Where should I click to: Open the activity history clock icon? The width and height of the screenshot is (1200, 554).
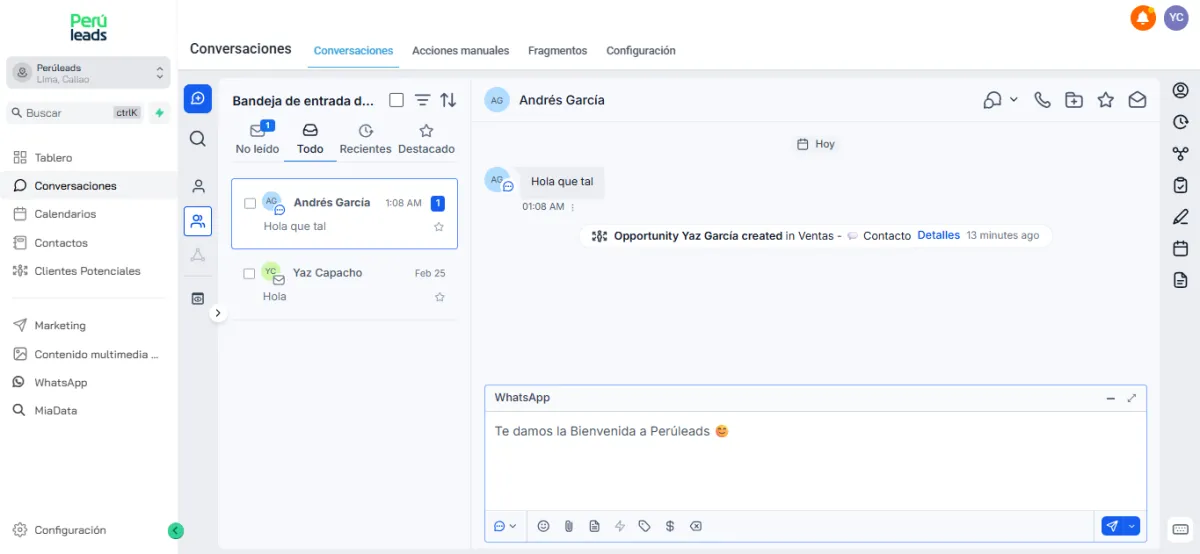tap(1180, 122)
